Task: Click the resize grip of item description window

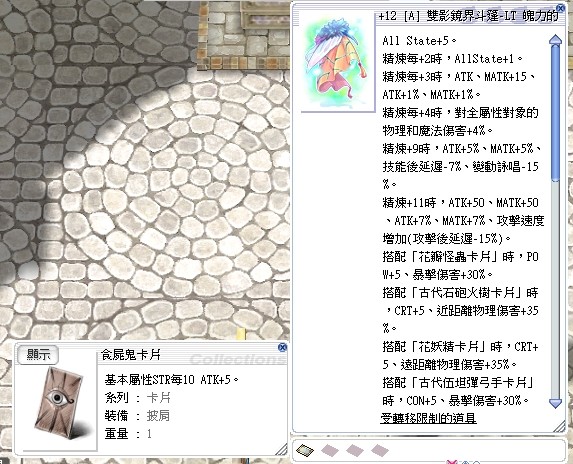Action: (x=559, y=426)
